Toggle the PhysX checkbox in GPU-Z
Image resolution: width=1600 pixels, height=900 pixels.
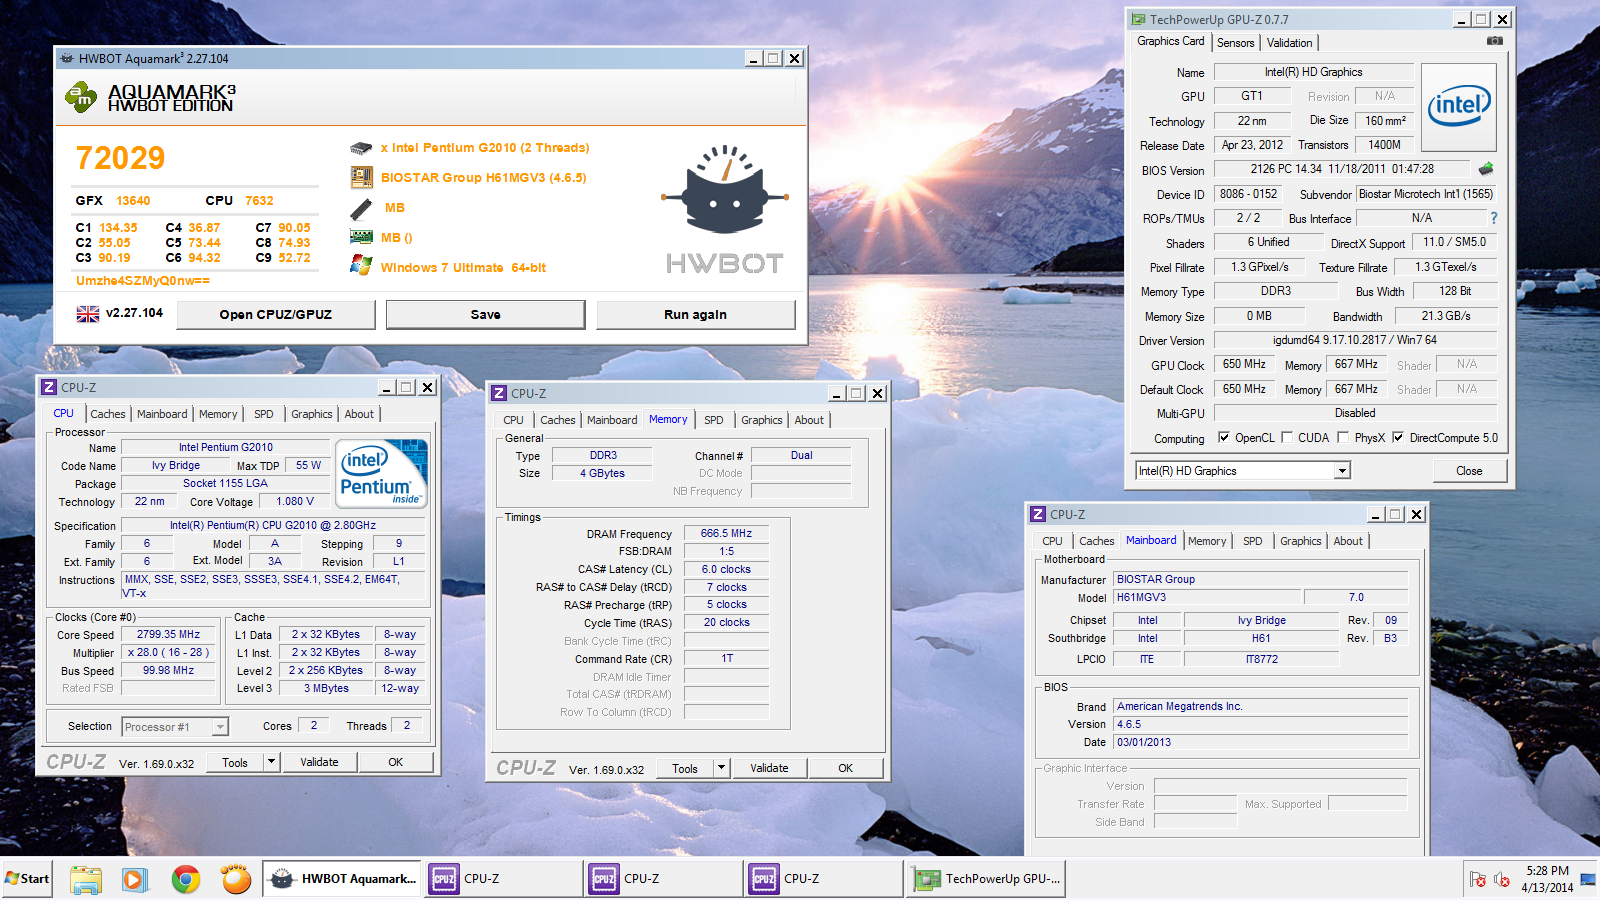1343,437
